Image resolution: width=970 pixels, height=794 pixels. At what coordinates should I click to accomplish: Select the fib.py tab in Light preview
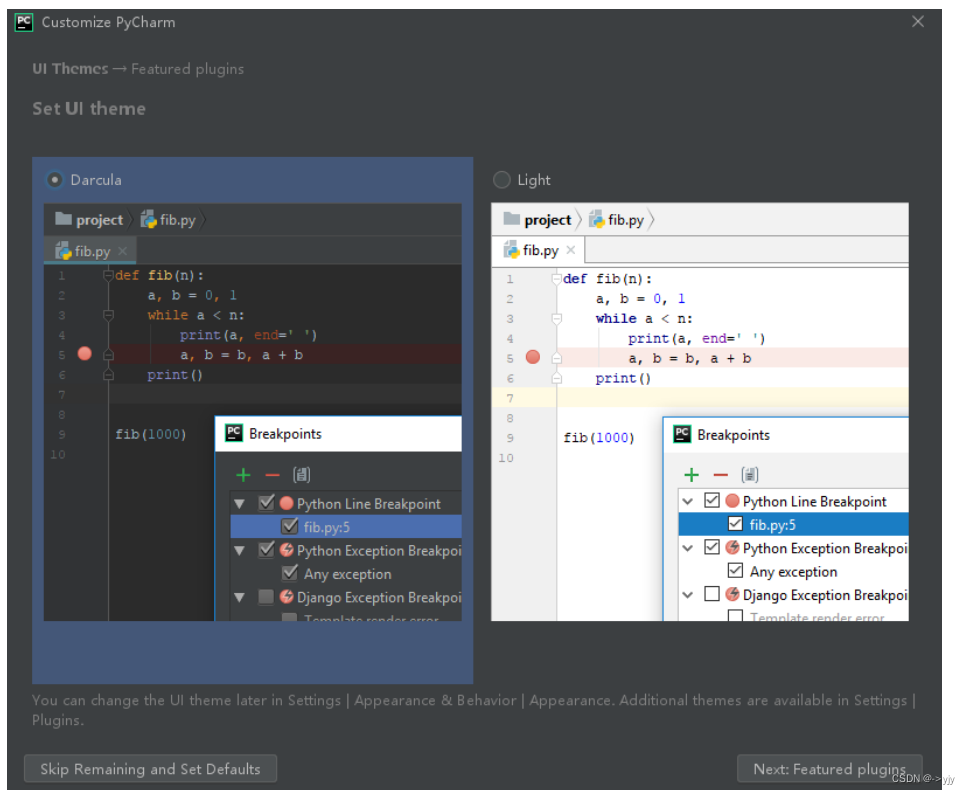(538, 250)
